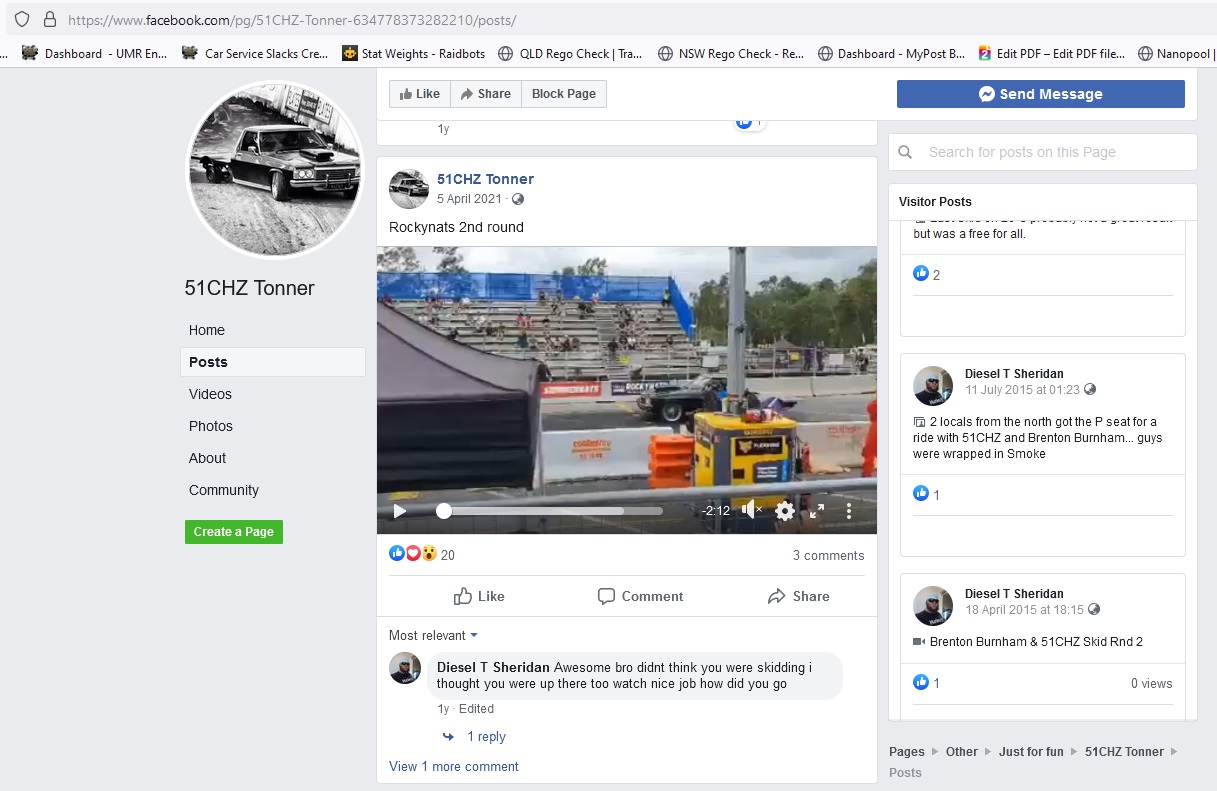Open Nanopool bookmark
Screen dimensions: 1217x791
pyautogui.click(x=1176, y=54)
